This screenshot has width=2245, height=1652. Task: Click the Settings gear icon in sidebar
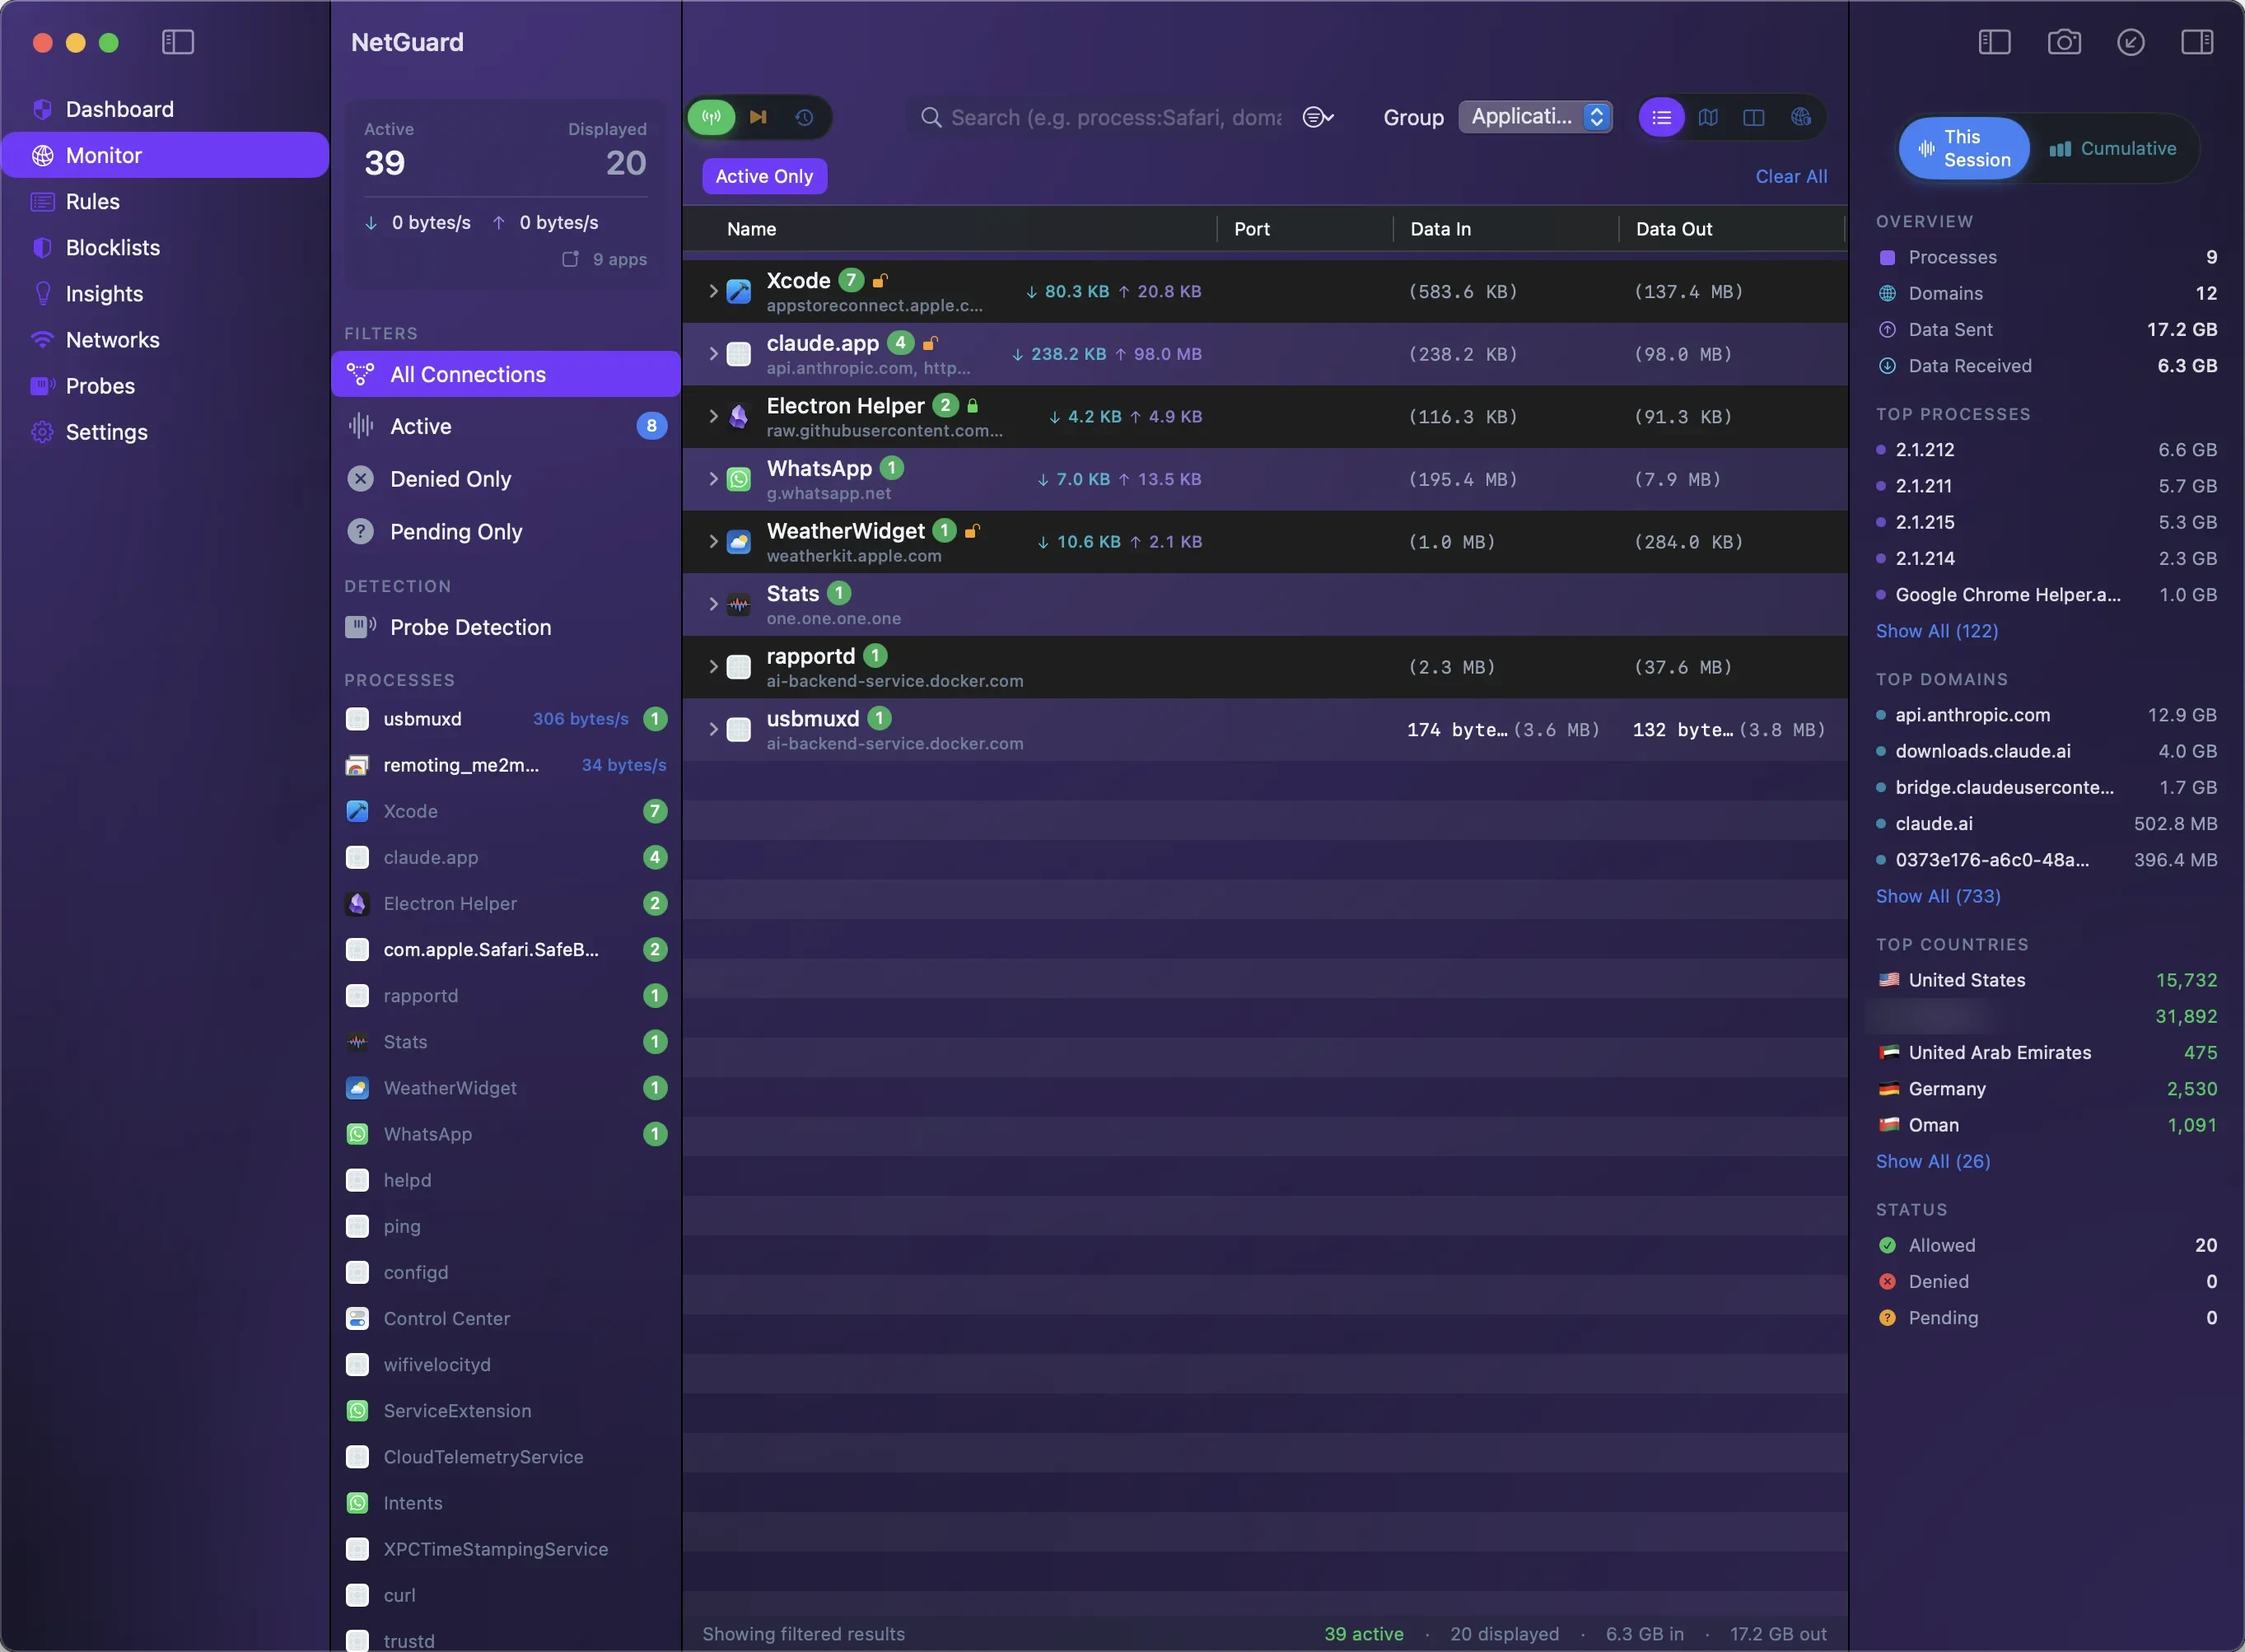coord(42,432)
